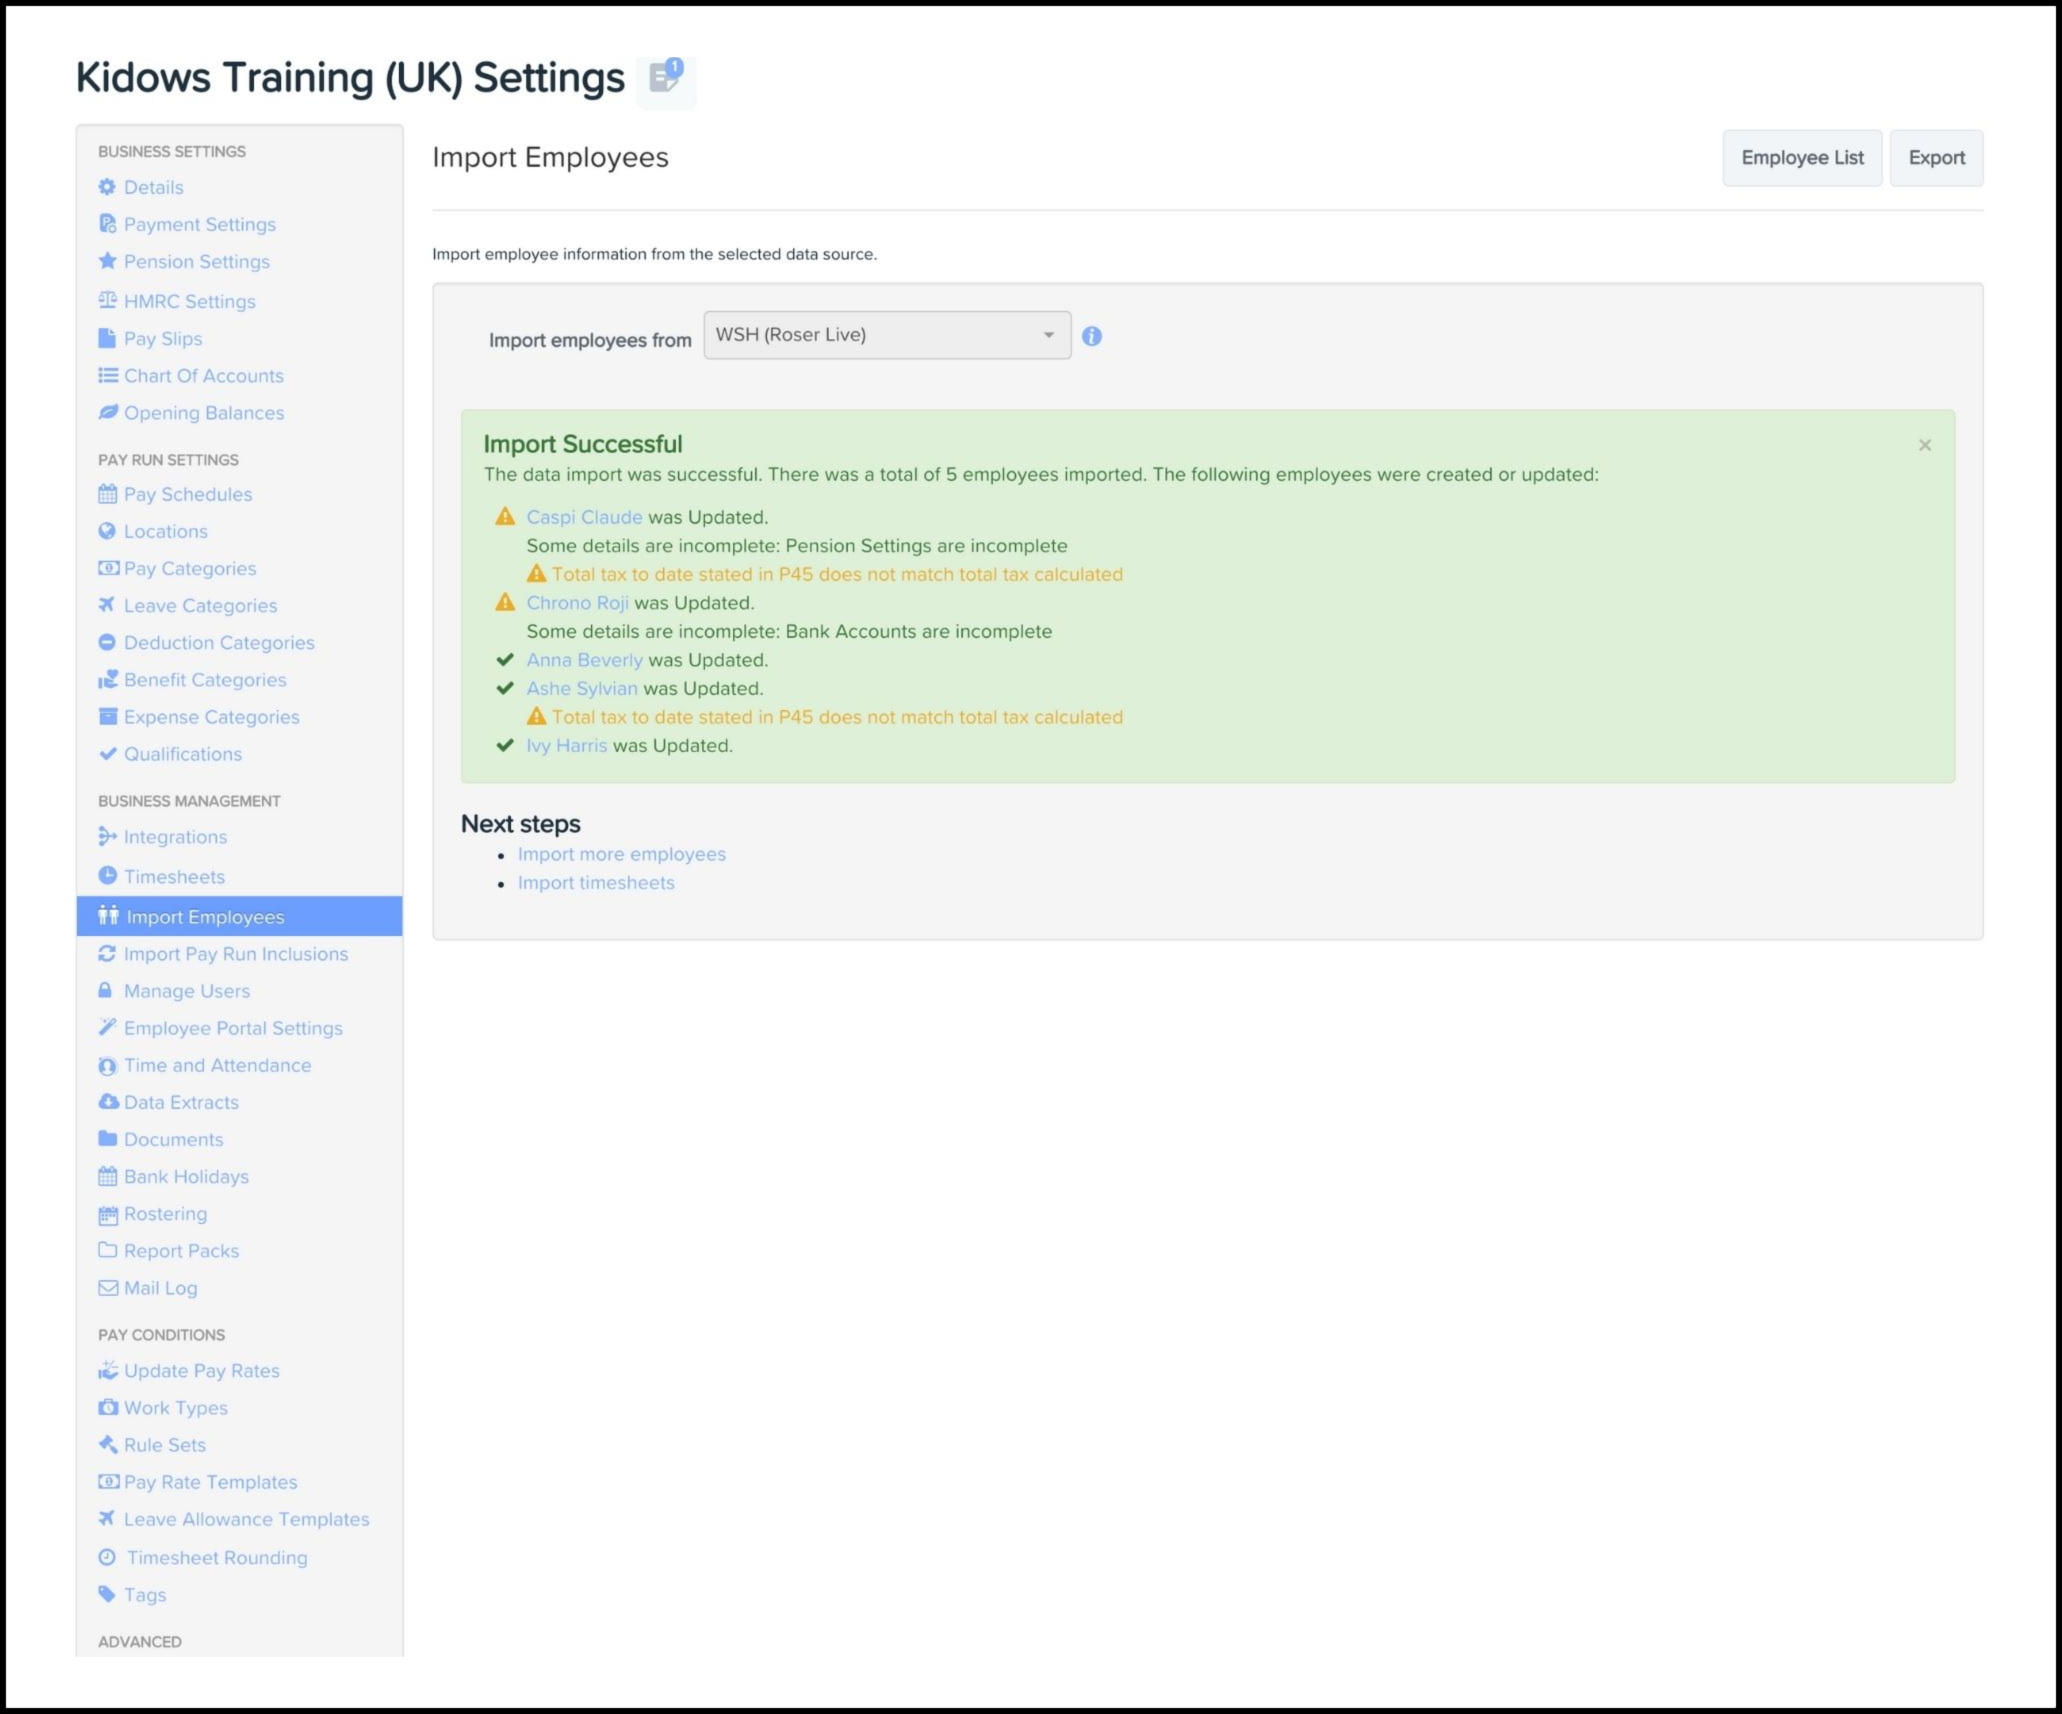Screen dimensions: 2062x1714
Task: Click the plane icon beside Leave Categories
Action: pos(107,605)
